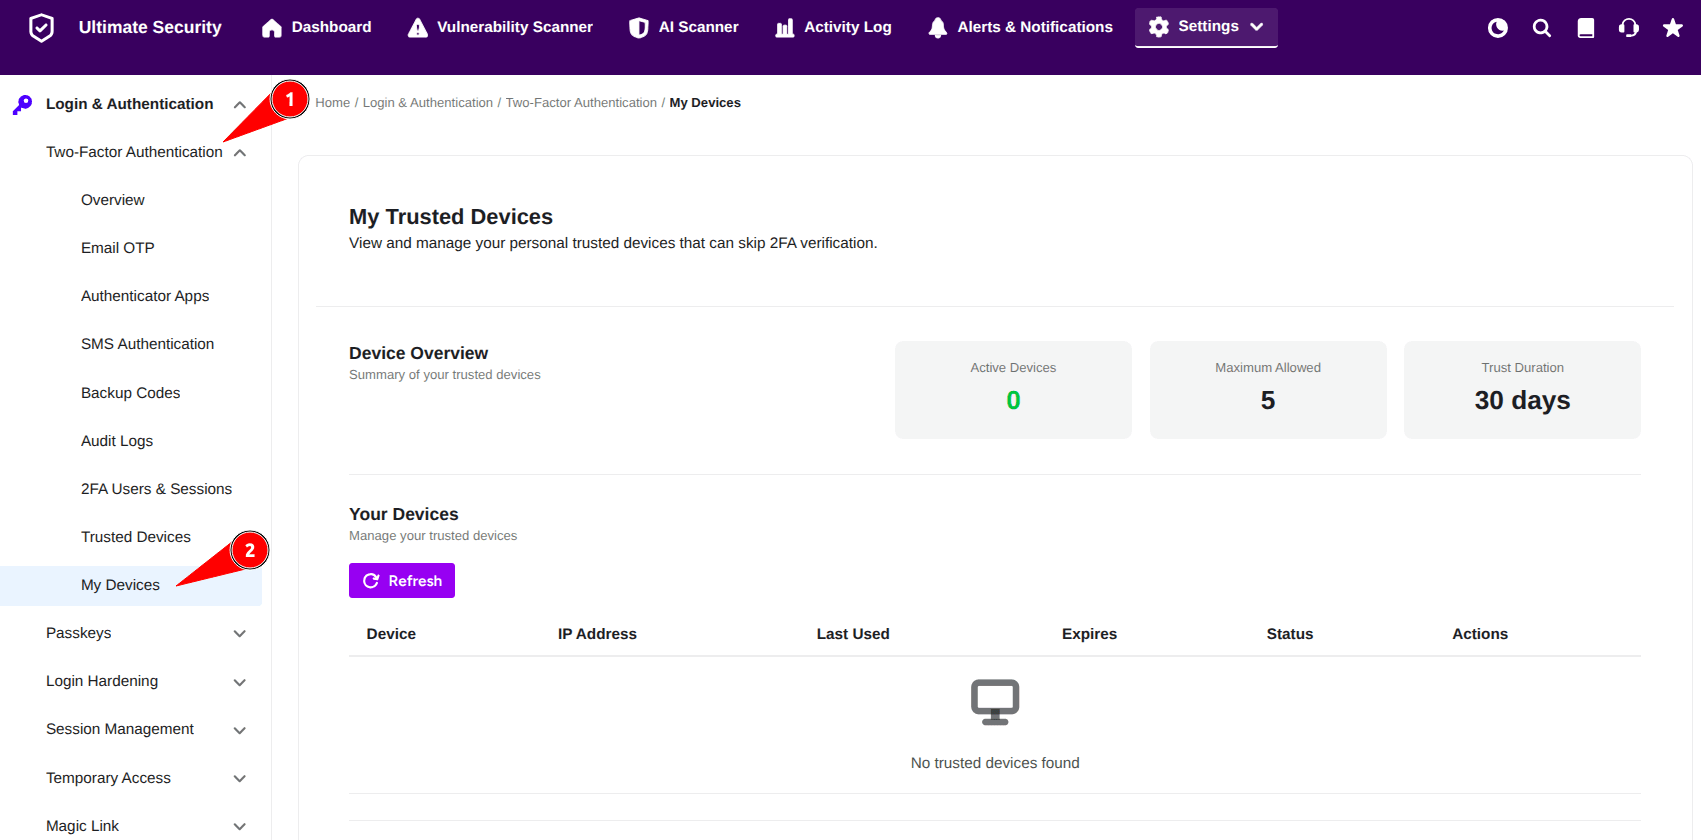Click the Maximum Allowed card
Screen dimensions: 1701x840
pyautogui.click(x=1268, y=390)
